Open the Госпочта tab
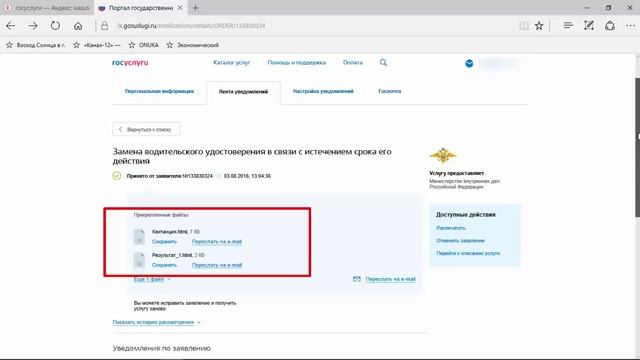The height and width of the screenshot is (360, 640). 389,91
